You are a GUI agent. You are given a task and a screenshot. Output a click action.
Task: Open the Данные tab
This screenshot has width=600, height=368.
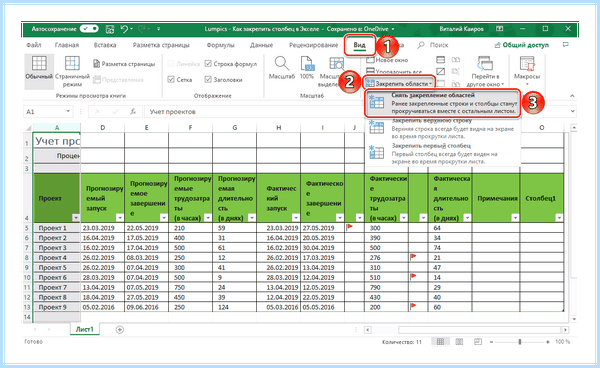(x=262, y=45)
